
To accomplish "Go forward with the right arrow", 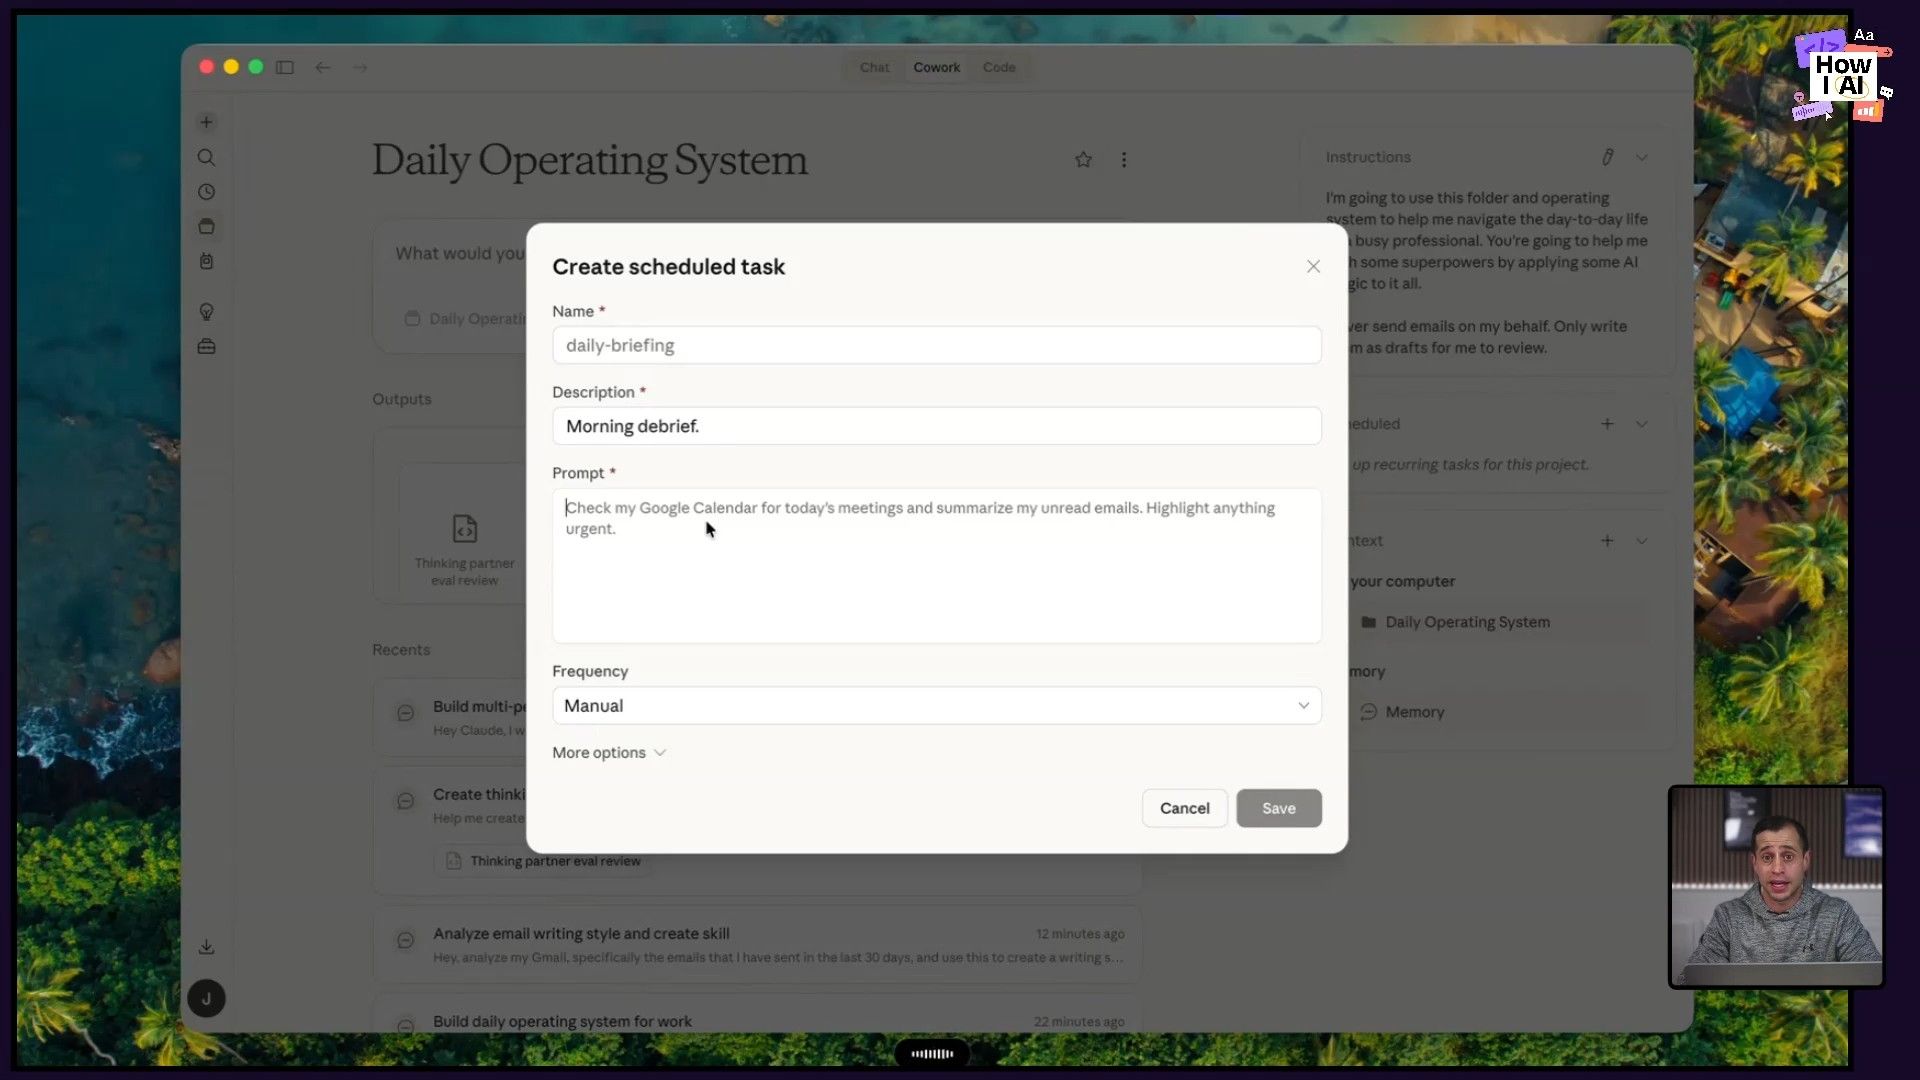I will (x=360, y=67).
